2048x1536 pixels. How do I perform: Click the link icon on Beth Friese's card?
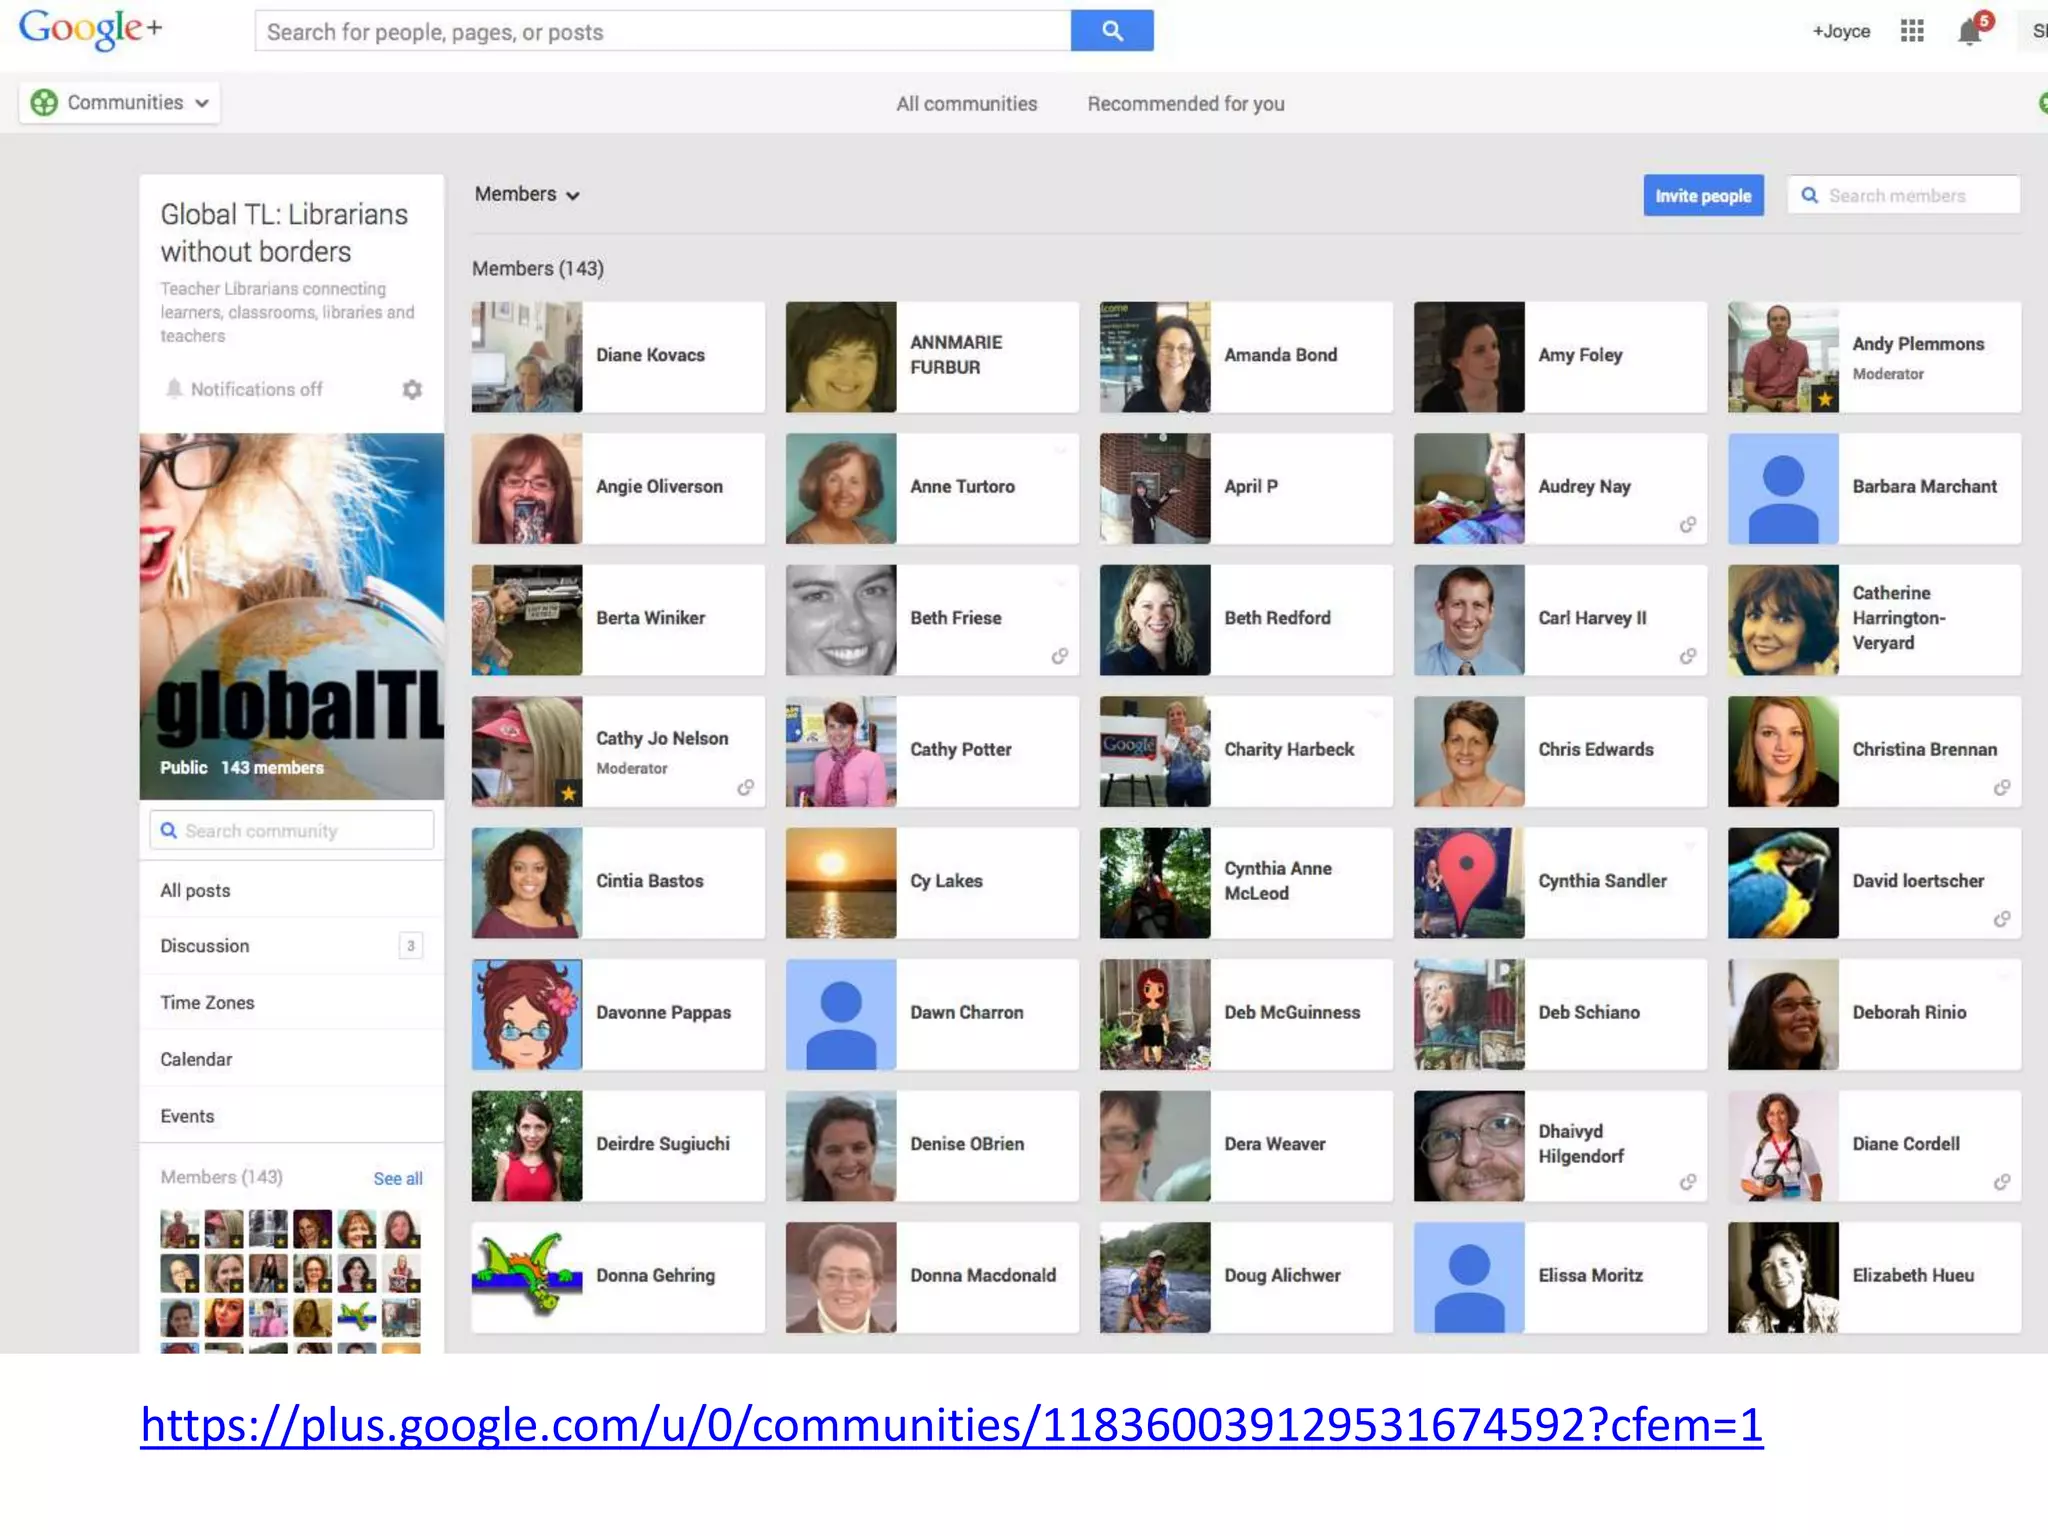[x=1060, y=656]
